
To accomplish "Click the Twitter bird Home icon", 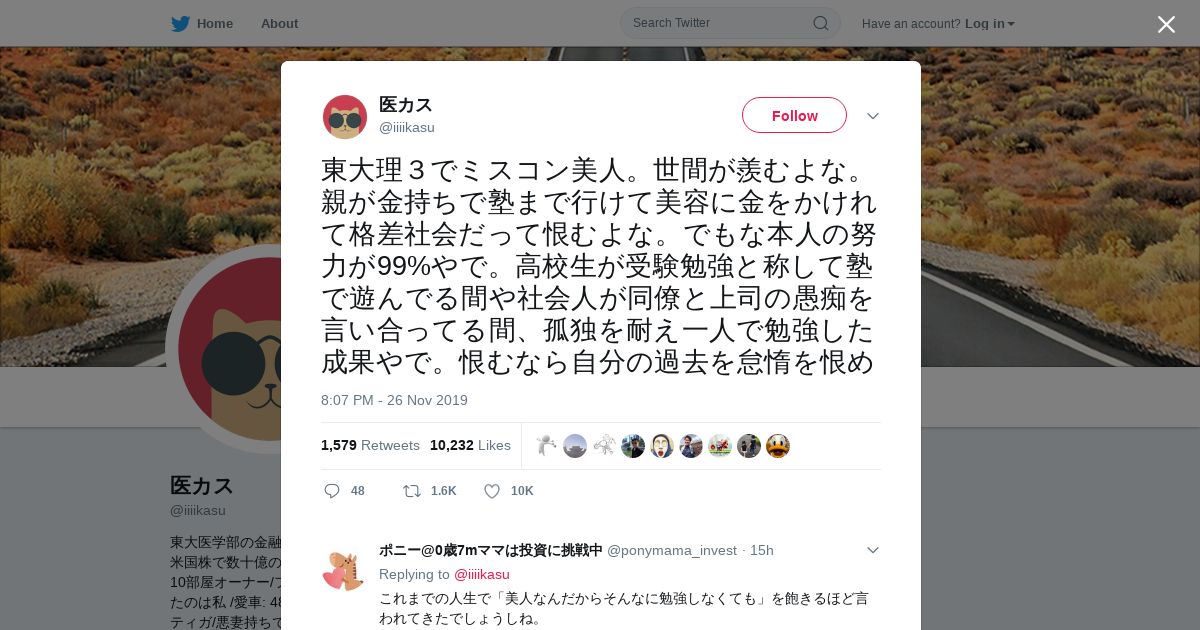I will coord(180,23).
